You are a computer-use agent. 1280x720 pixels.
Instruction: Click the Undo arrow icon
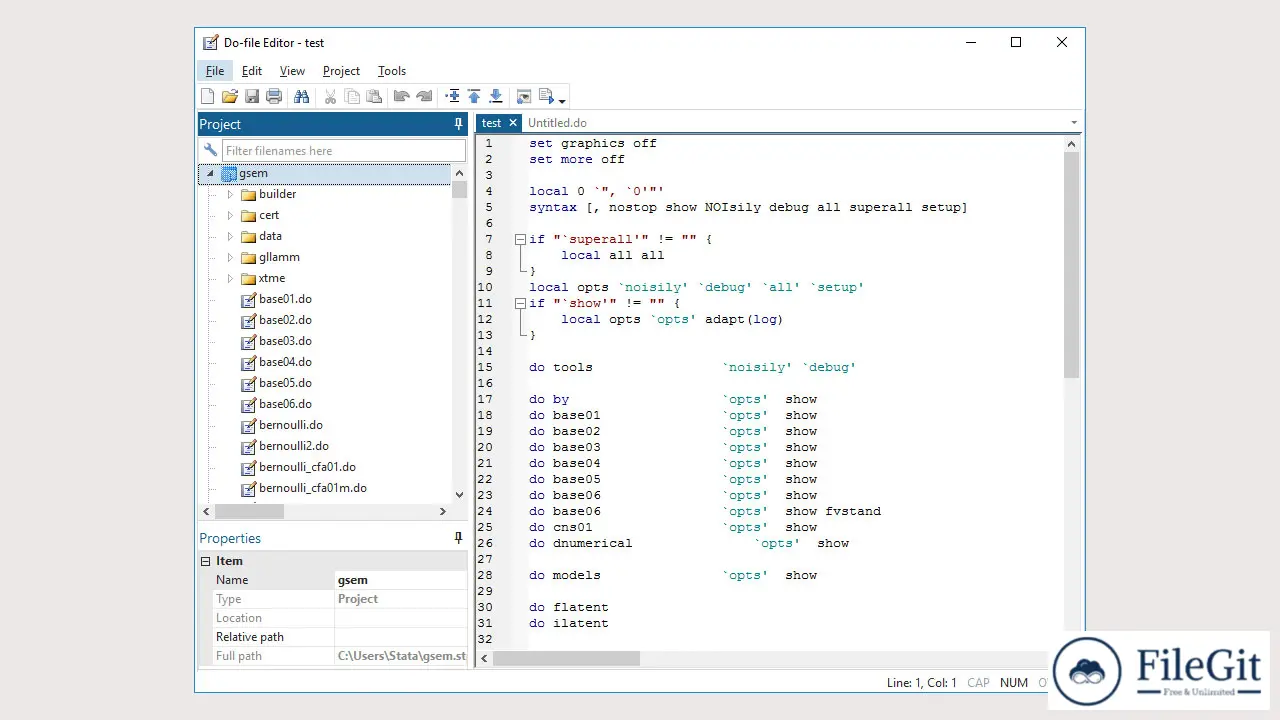pyautogui.click(x=402, y=96)
